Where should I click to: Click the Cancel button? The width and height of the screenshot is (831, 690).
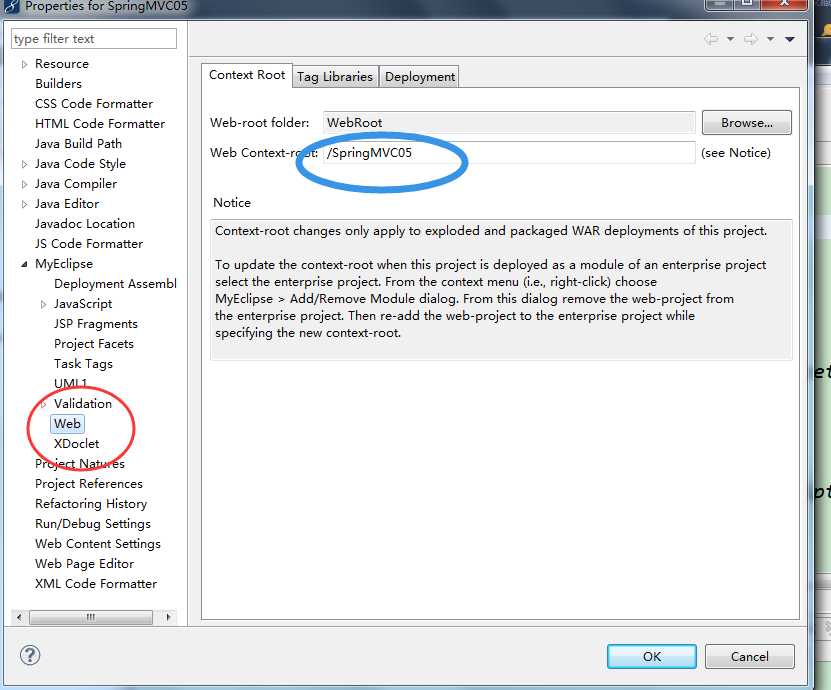tap(749, 657)
